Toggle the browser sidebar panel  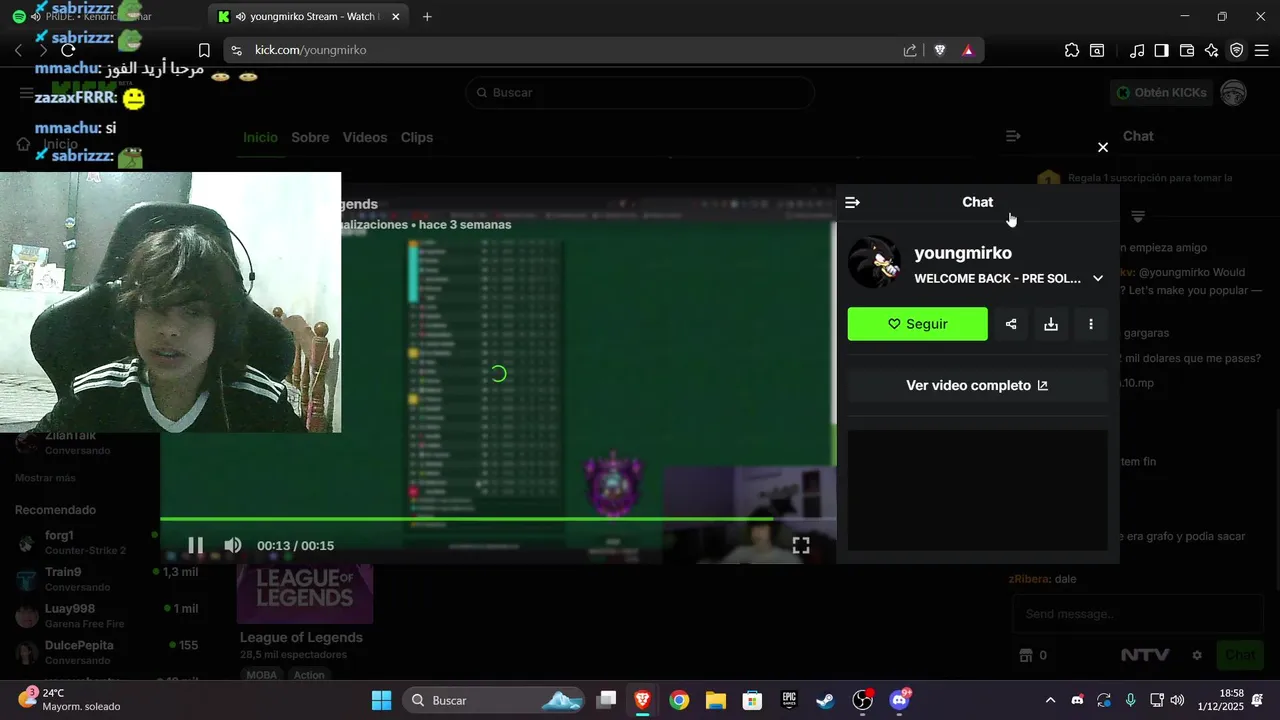[1162, 50]
